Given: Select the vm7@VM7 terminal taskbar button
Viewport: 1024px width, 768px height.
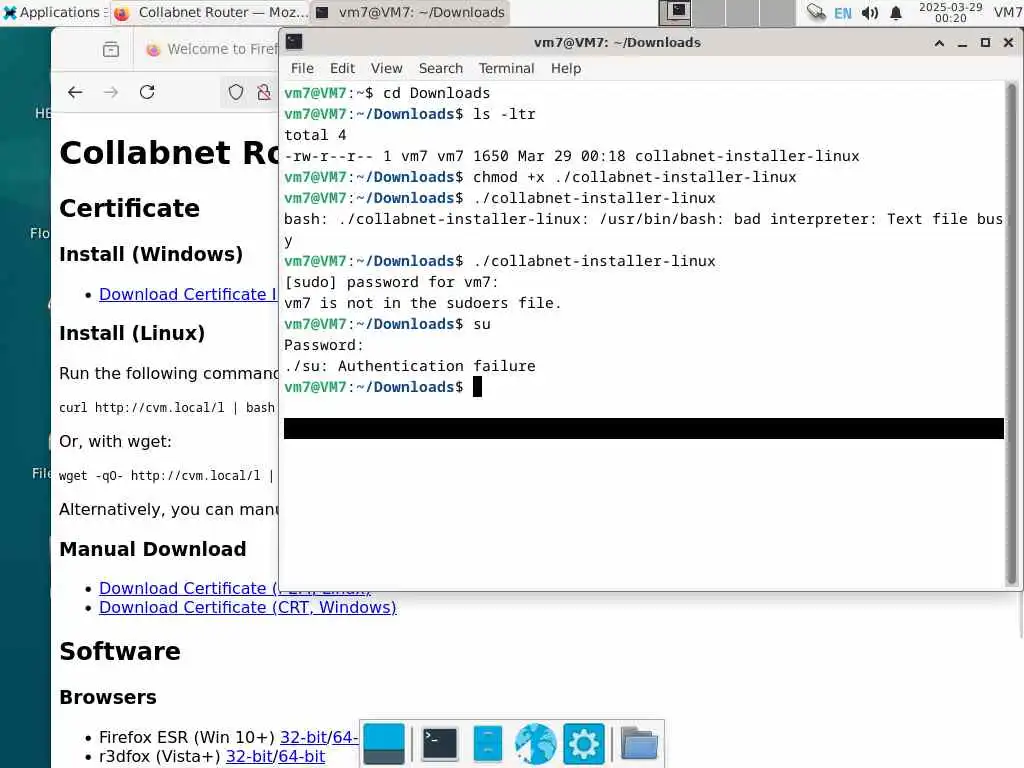Looking at the screenshot, I should pyautogui.click(x=410, y=12).
